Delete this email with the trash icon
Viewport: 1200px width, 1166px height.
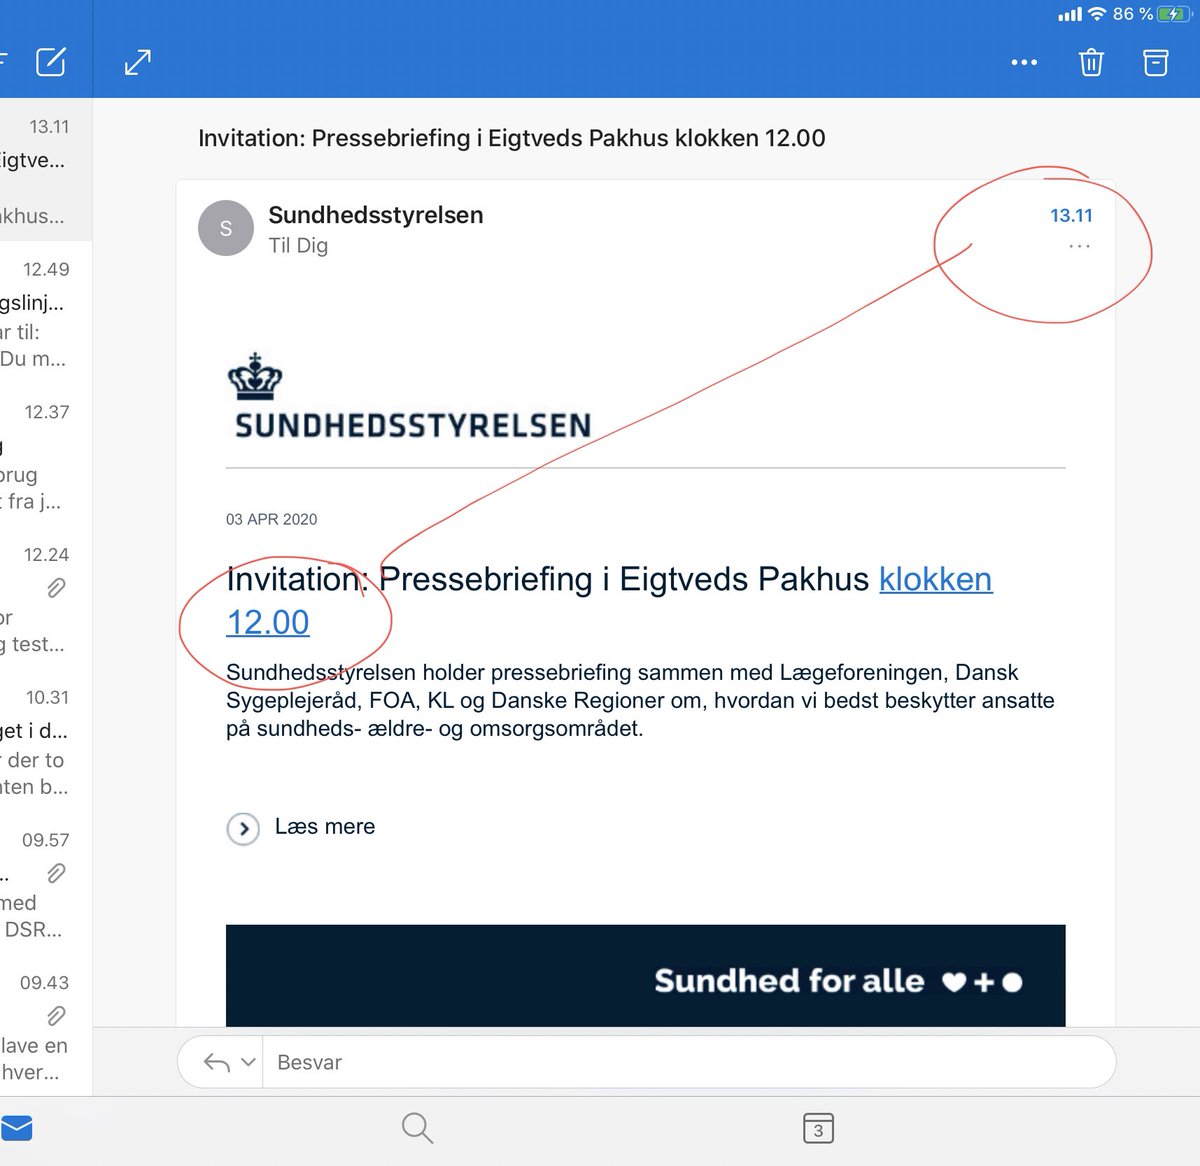(1091, 62)
